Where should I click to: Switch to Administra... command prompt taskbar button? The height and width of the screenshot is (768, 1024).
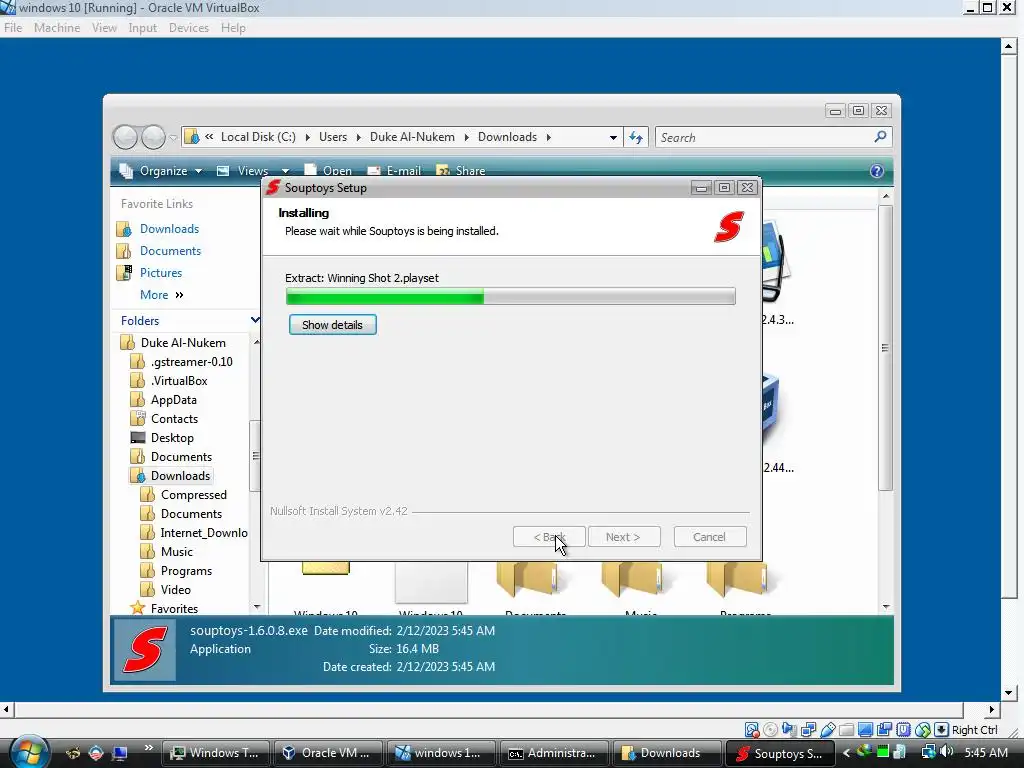pos(552,753)
